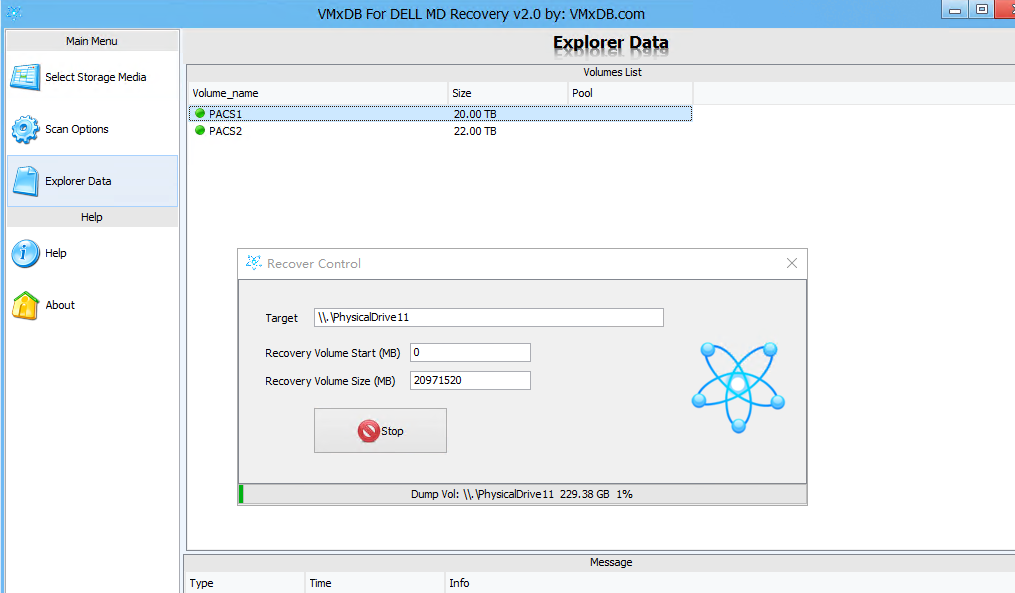Click the Time message column header
This screenshot has width=1015, height=593.
pos(375,583)
